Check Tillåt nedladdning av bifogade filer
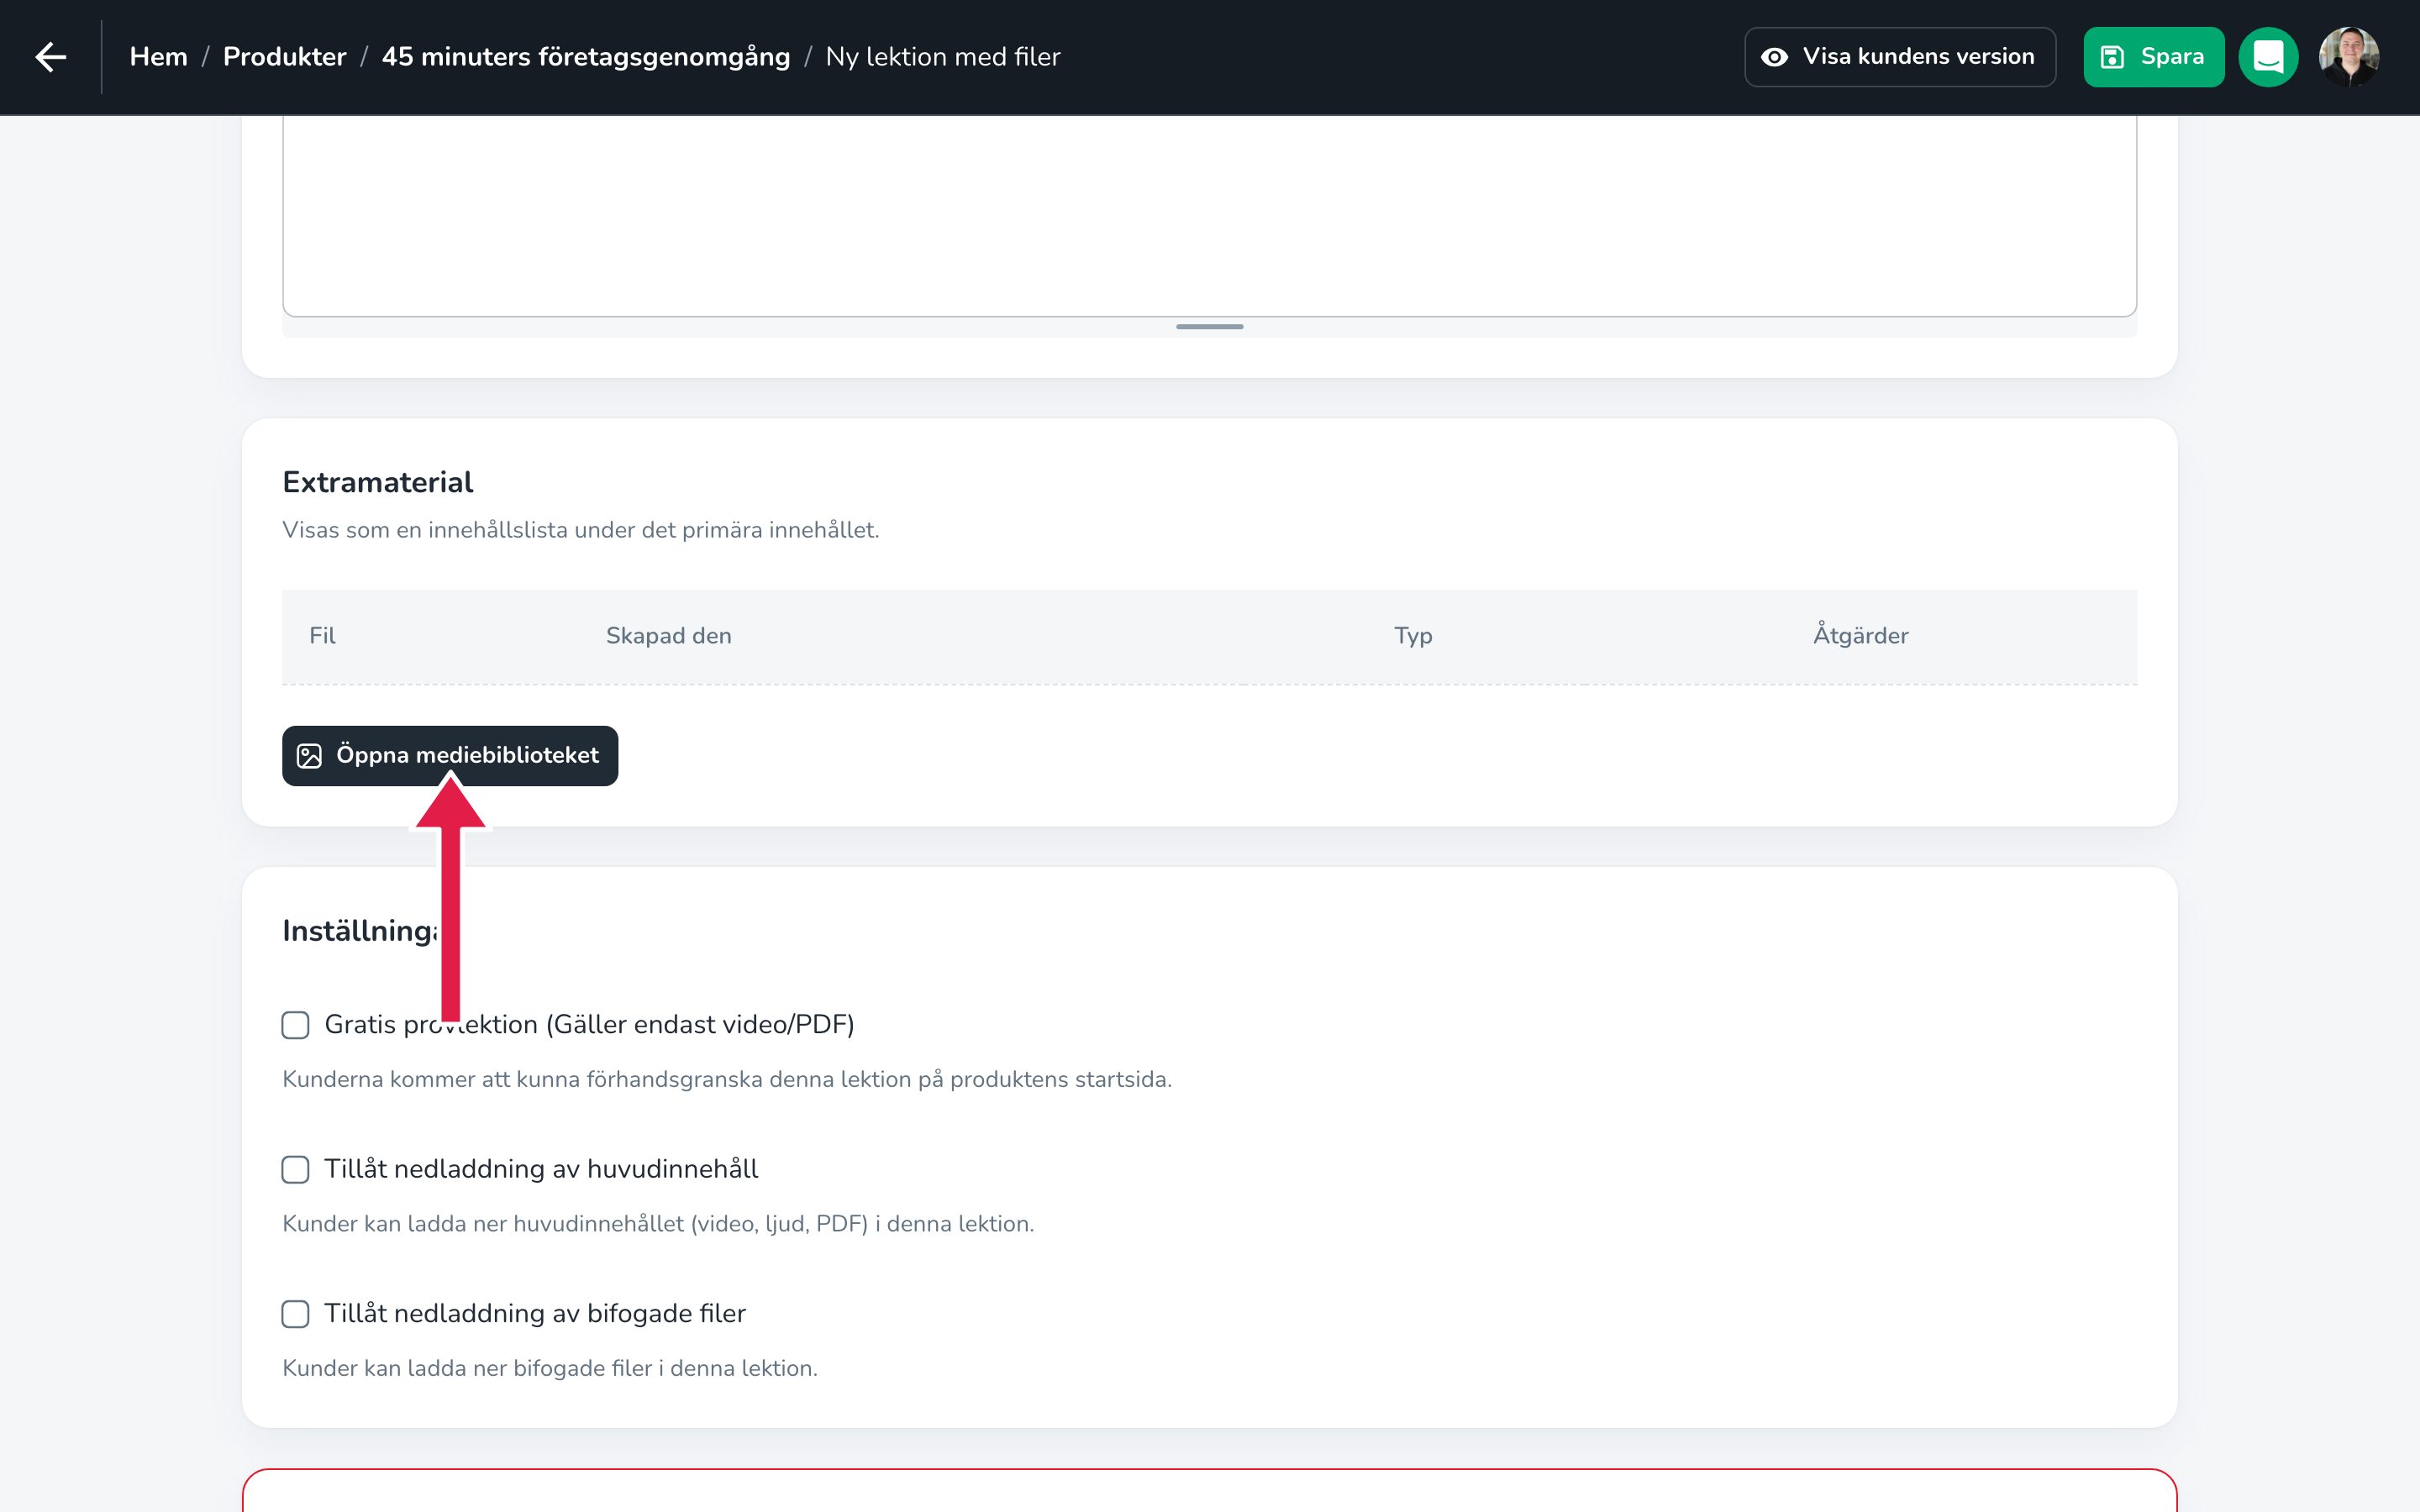 click(295, 1313)
